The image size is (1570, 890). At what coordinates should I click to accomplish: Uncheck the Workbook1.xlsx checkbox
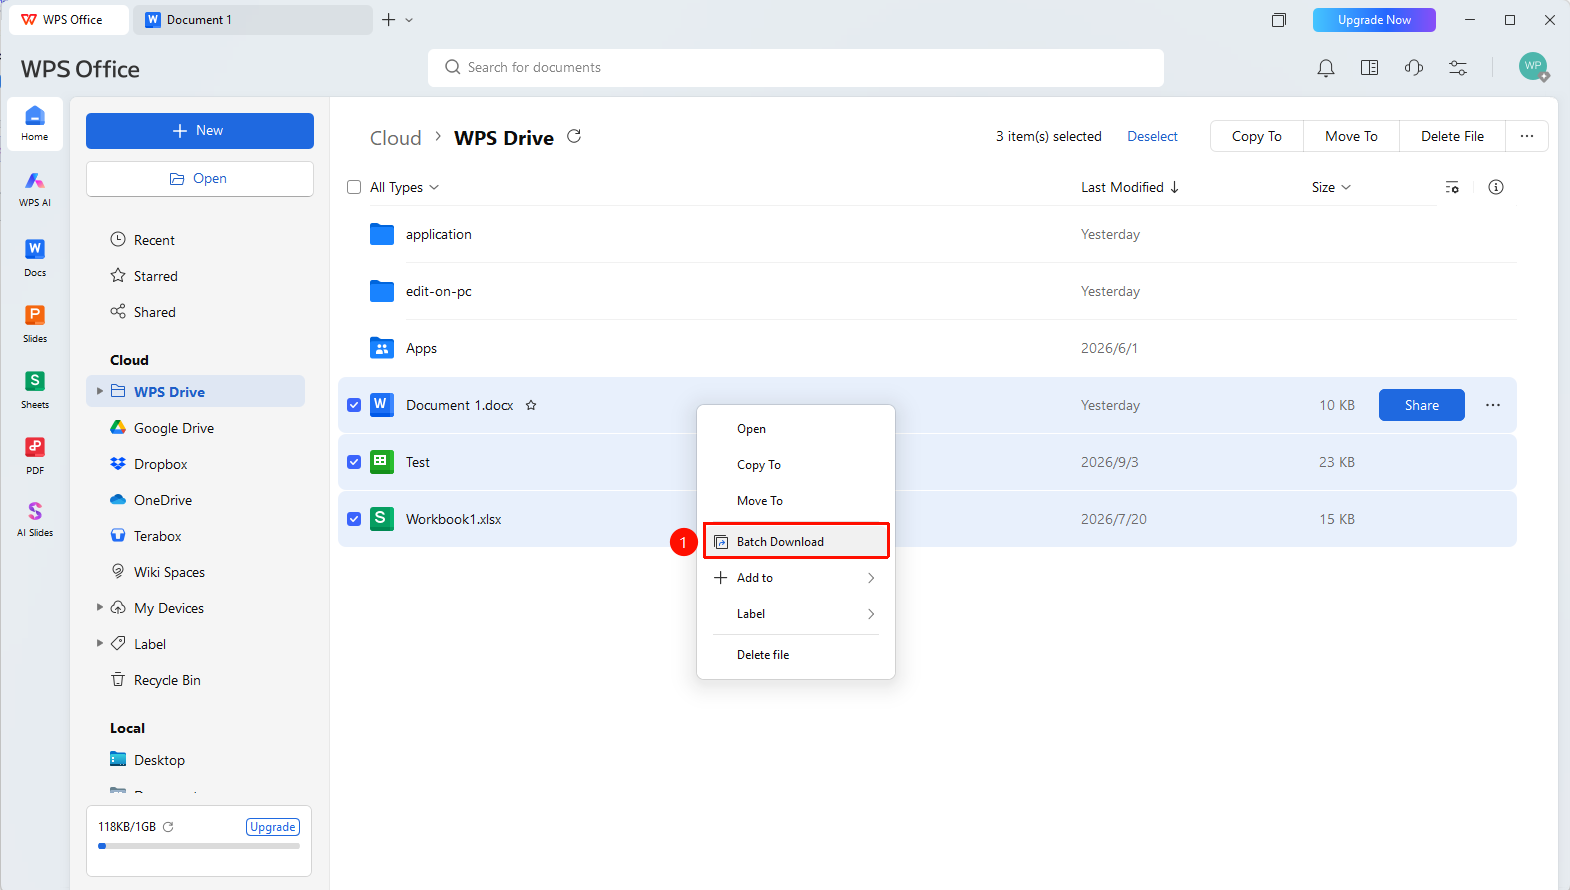tap(354, 519)
